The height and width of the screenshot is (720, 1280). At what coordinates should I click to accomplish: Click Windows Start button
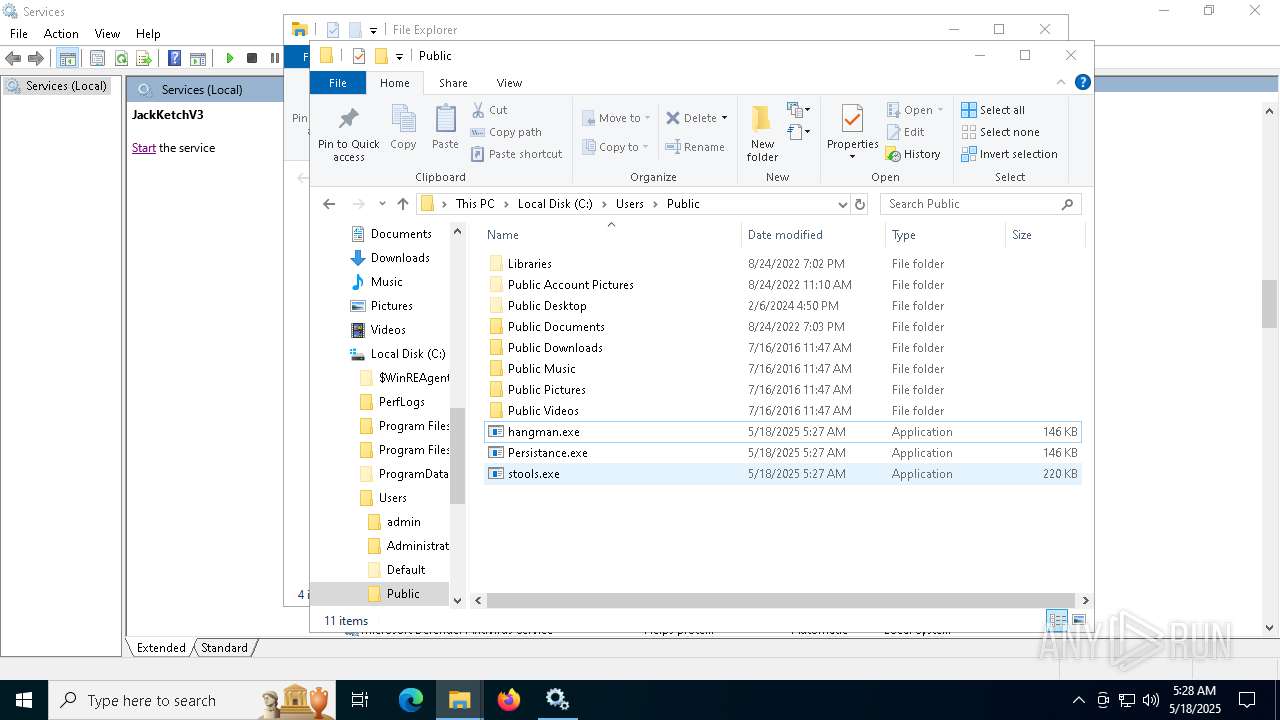point(24,700)
